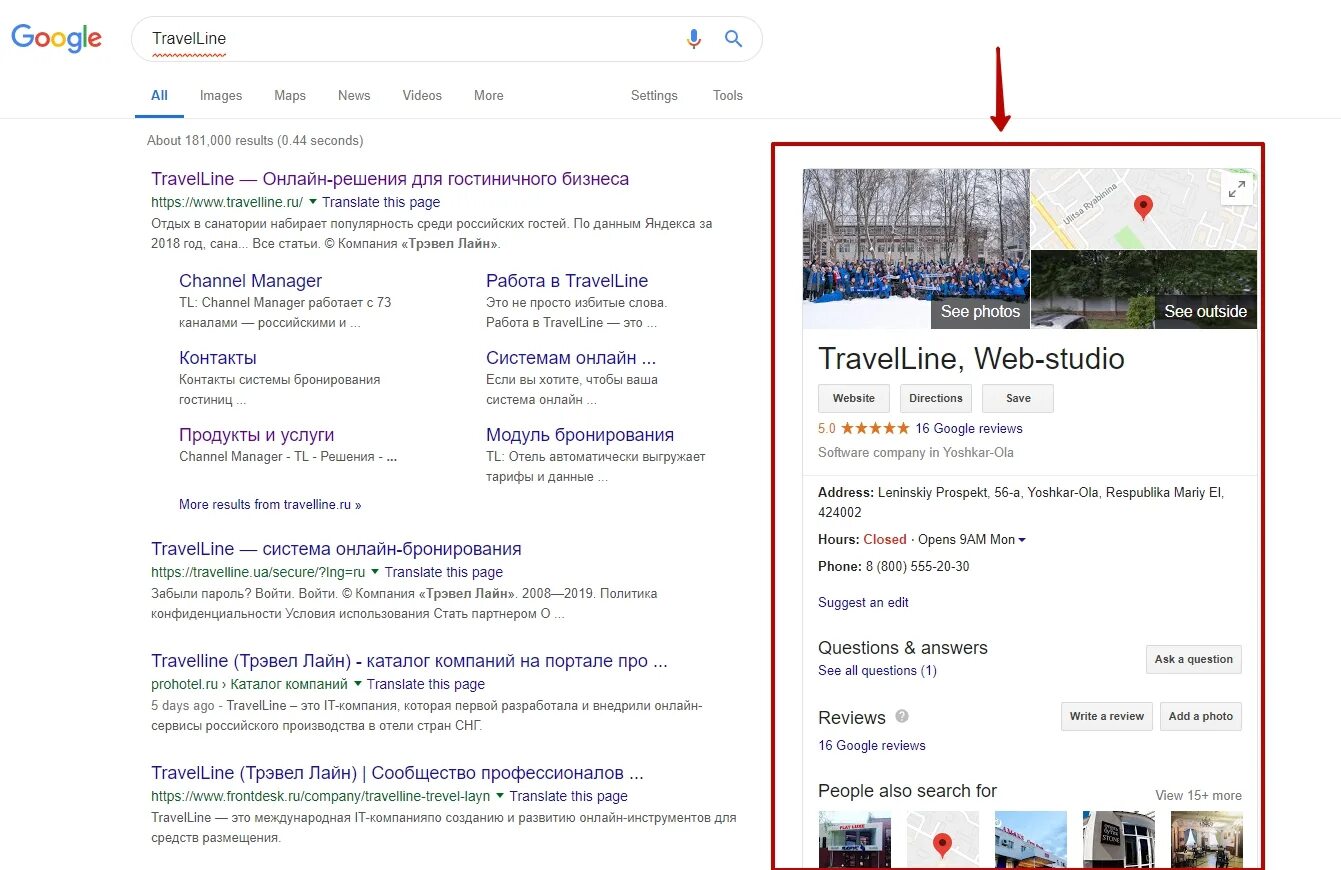Open the first result TravelLine — Онлайн-решения
The height and width of the screenshot is (870, 1341).
390,179
